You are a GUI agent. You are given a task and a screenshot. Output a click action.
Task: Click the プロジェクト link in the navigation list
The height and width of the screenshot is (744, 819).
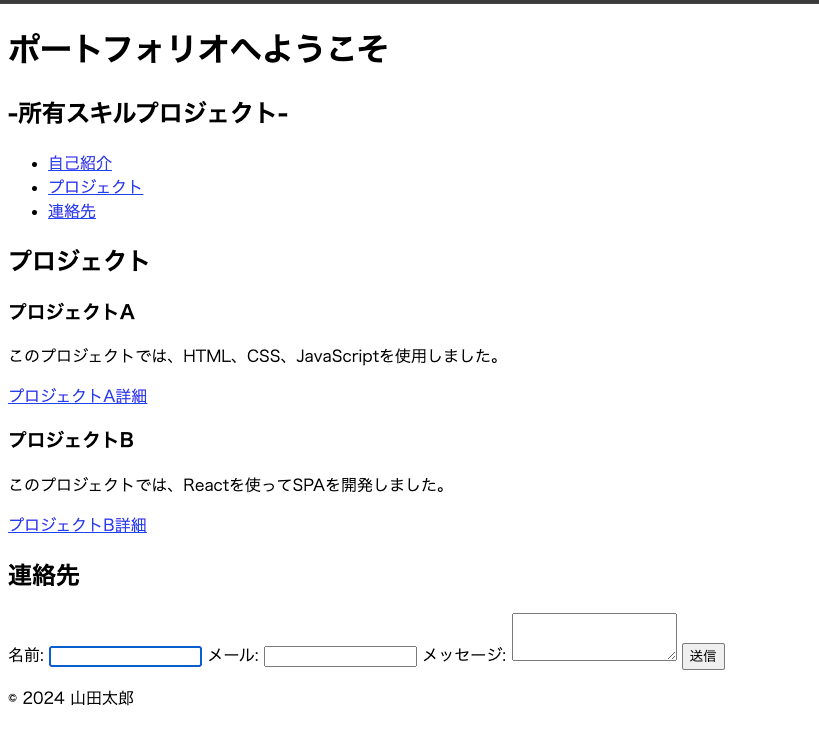point(95,187)
